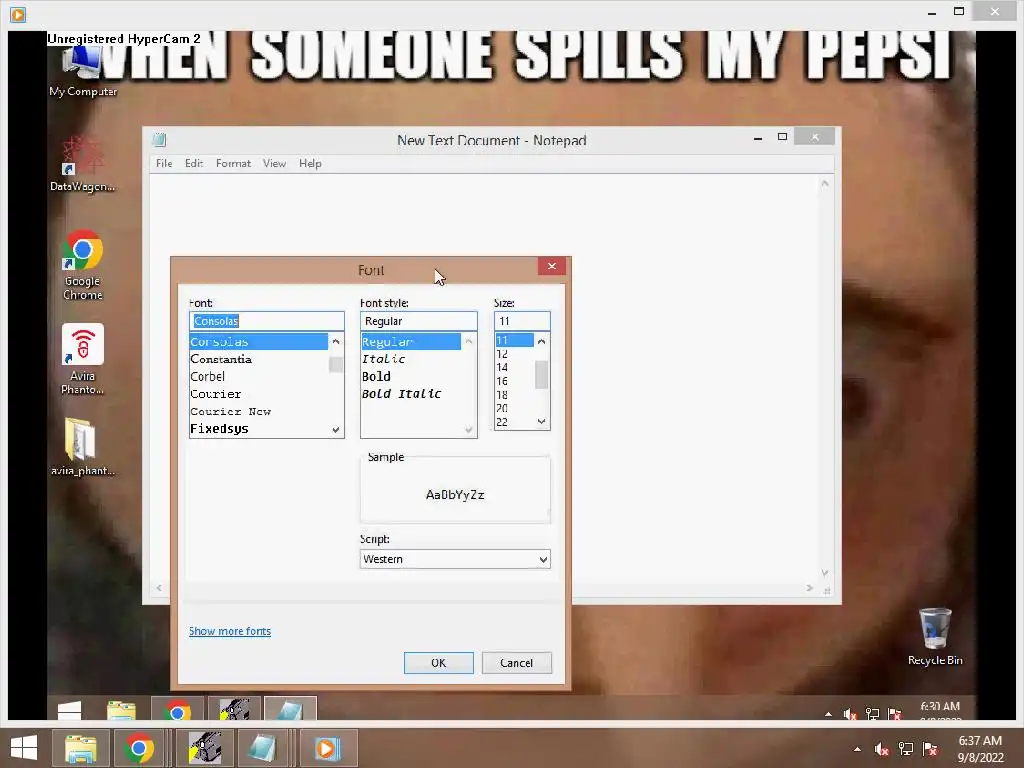Select Consolas in the font list
This screenshot has width=1024, height=768.
(259, 342)
